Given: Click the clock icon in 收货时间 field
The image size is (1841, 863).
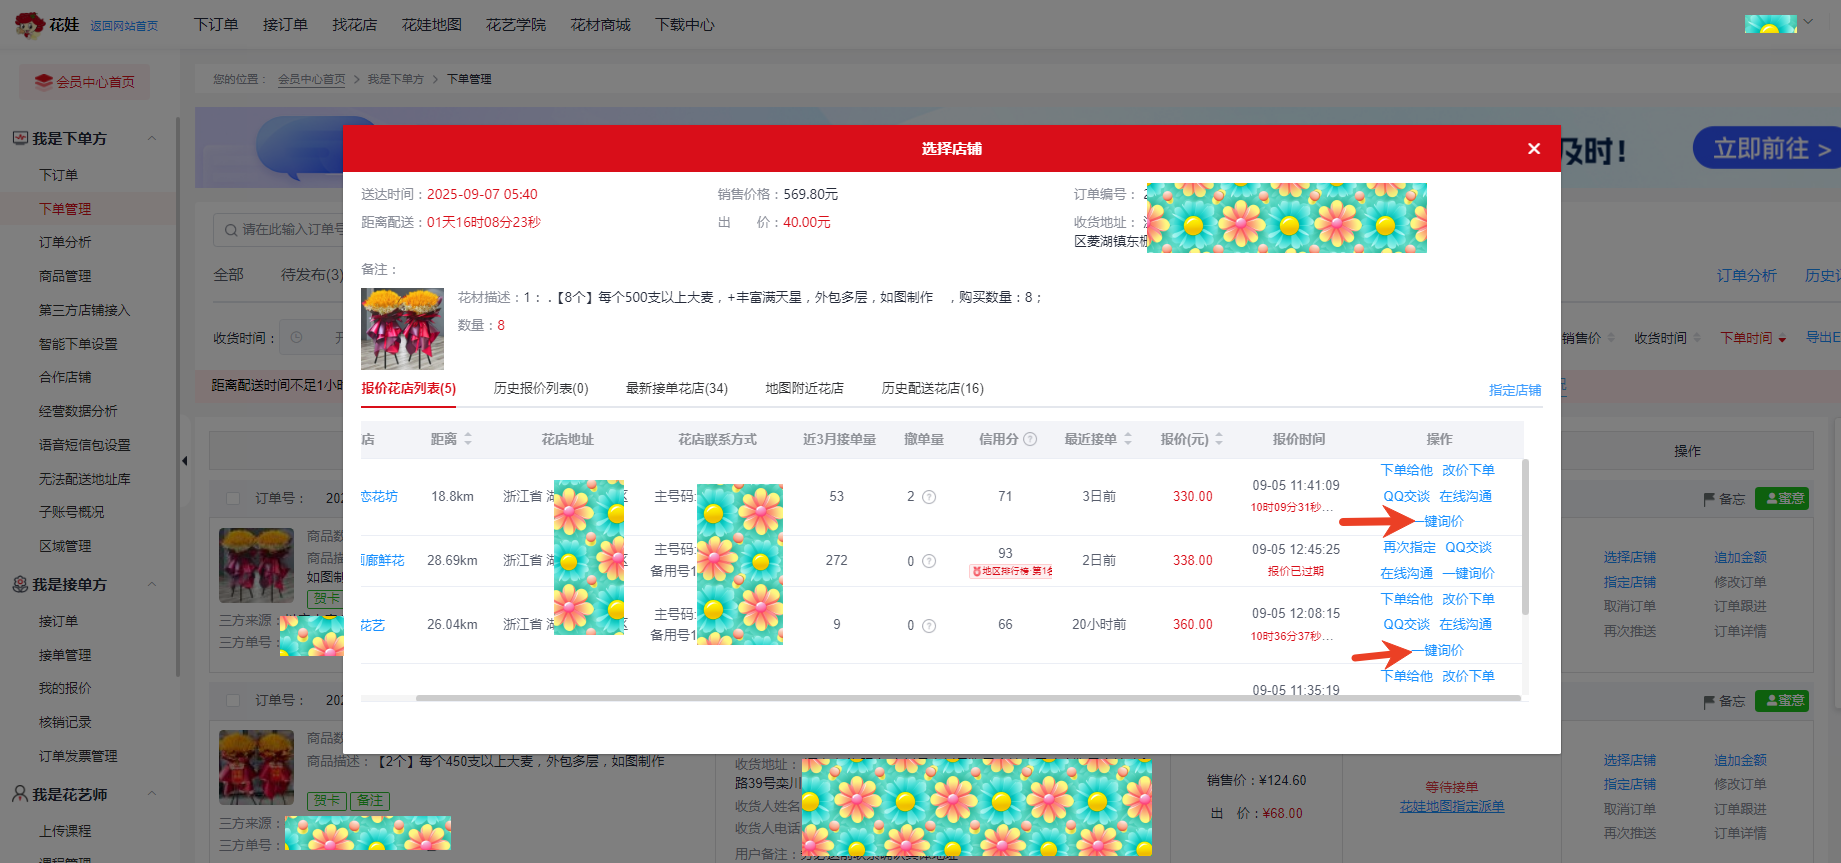Looking at the screenshot, I should tap(296, 338).
